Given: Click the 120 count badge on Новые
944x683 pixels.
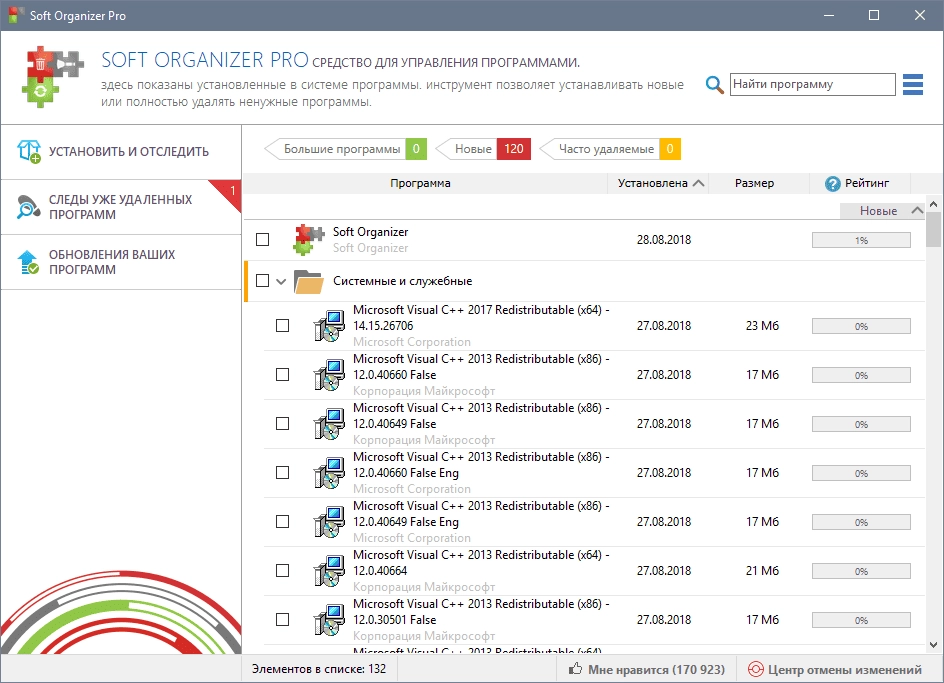Looking at the screenshot, I should (x=514, y=149).
